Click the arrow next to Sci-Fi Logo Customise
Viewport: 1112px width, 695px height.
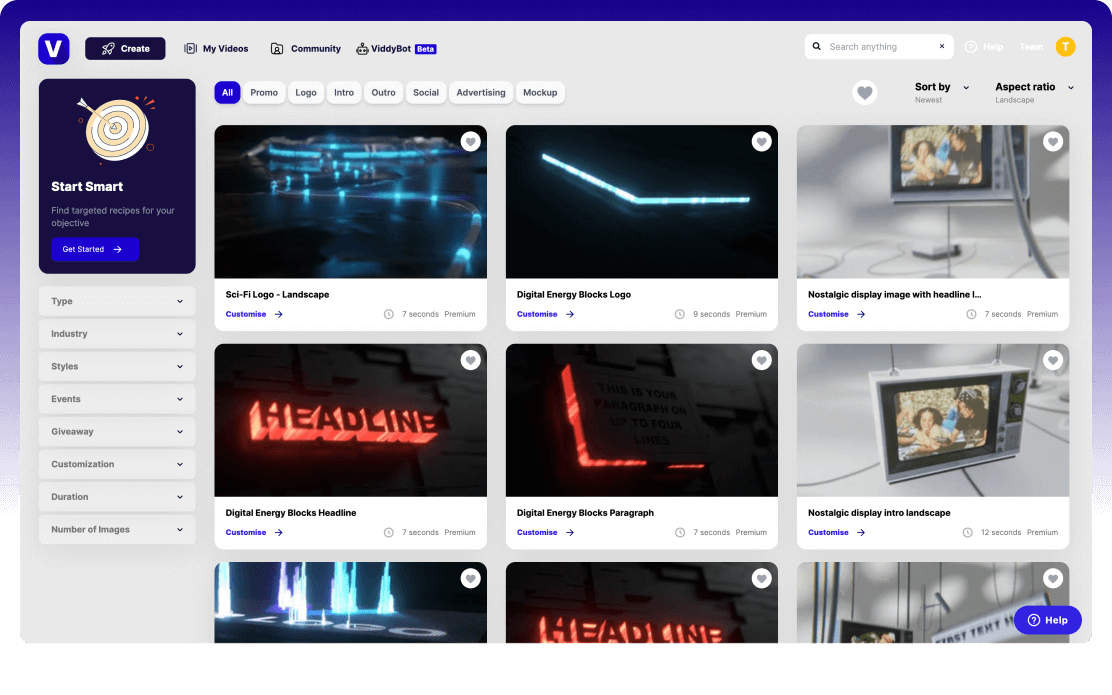pyautogui.click(x=279, y=314)
